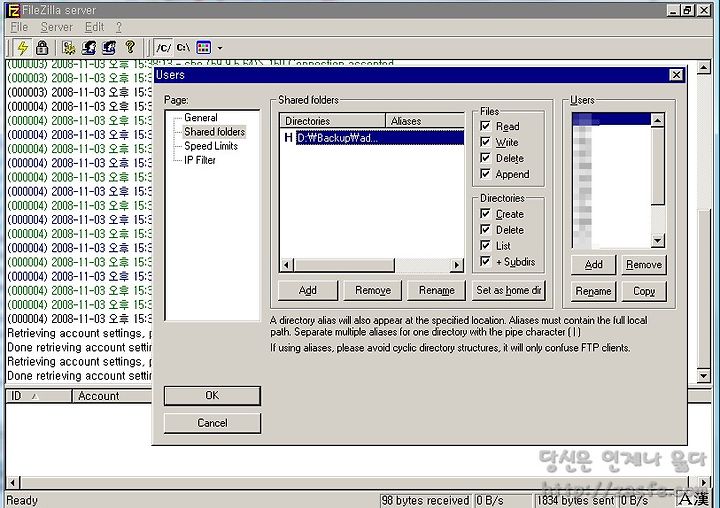Click shared folders list left scroll arrow

pyautogui.click(x=287, y=265)
